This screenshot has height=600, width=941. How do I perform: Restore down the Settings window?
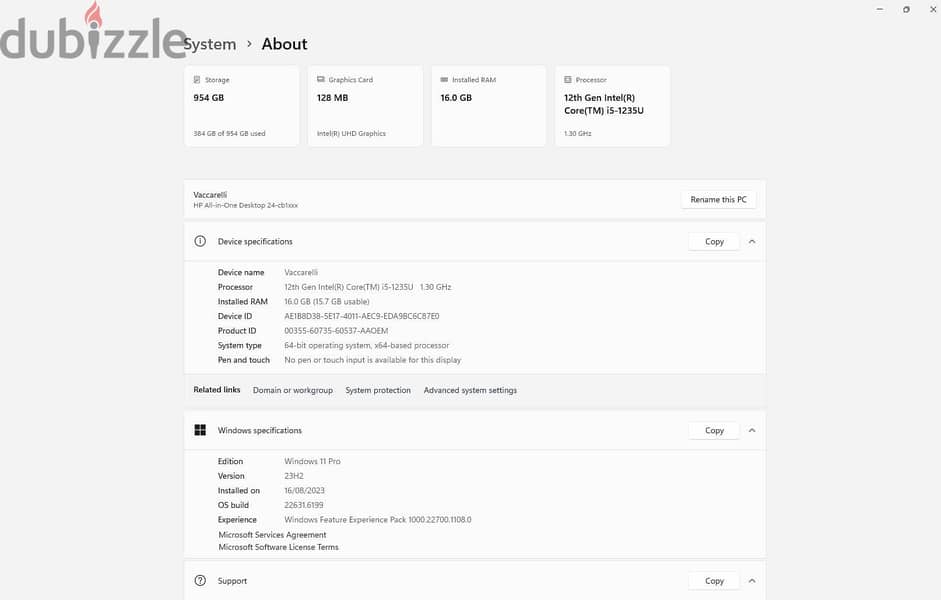[x=906, y=9]
